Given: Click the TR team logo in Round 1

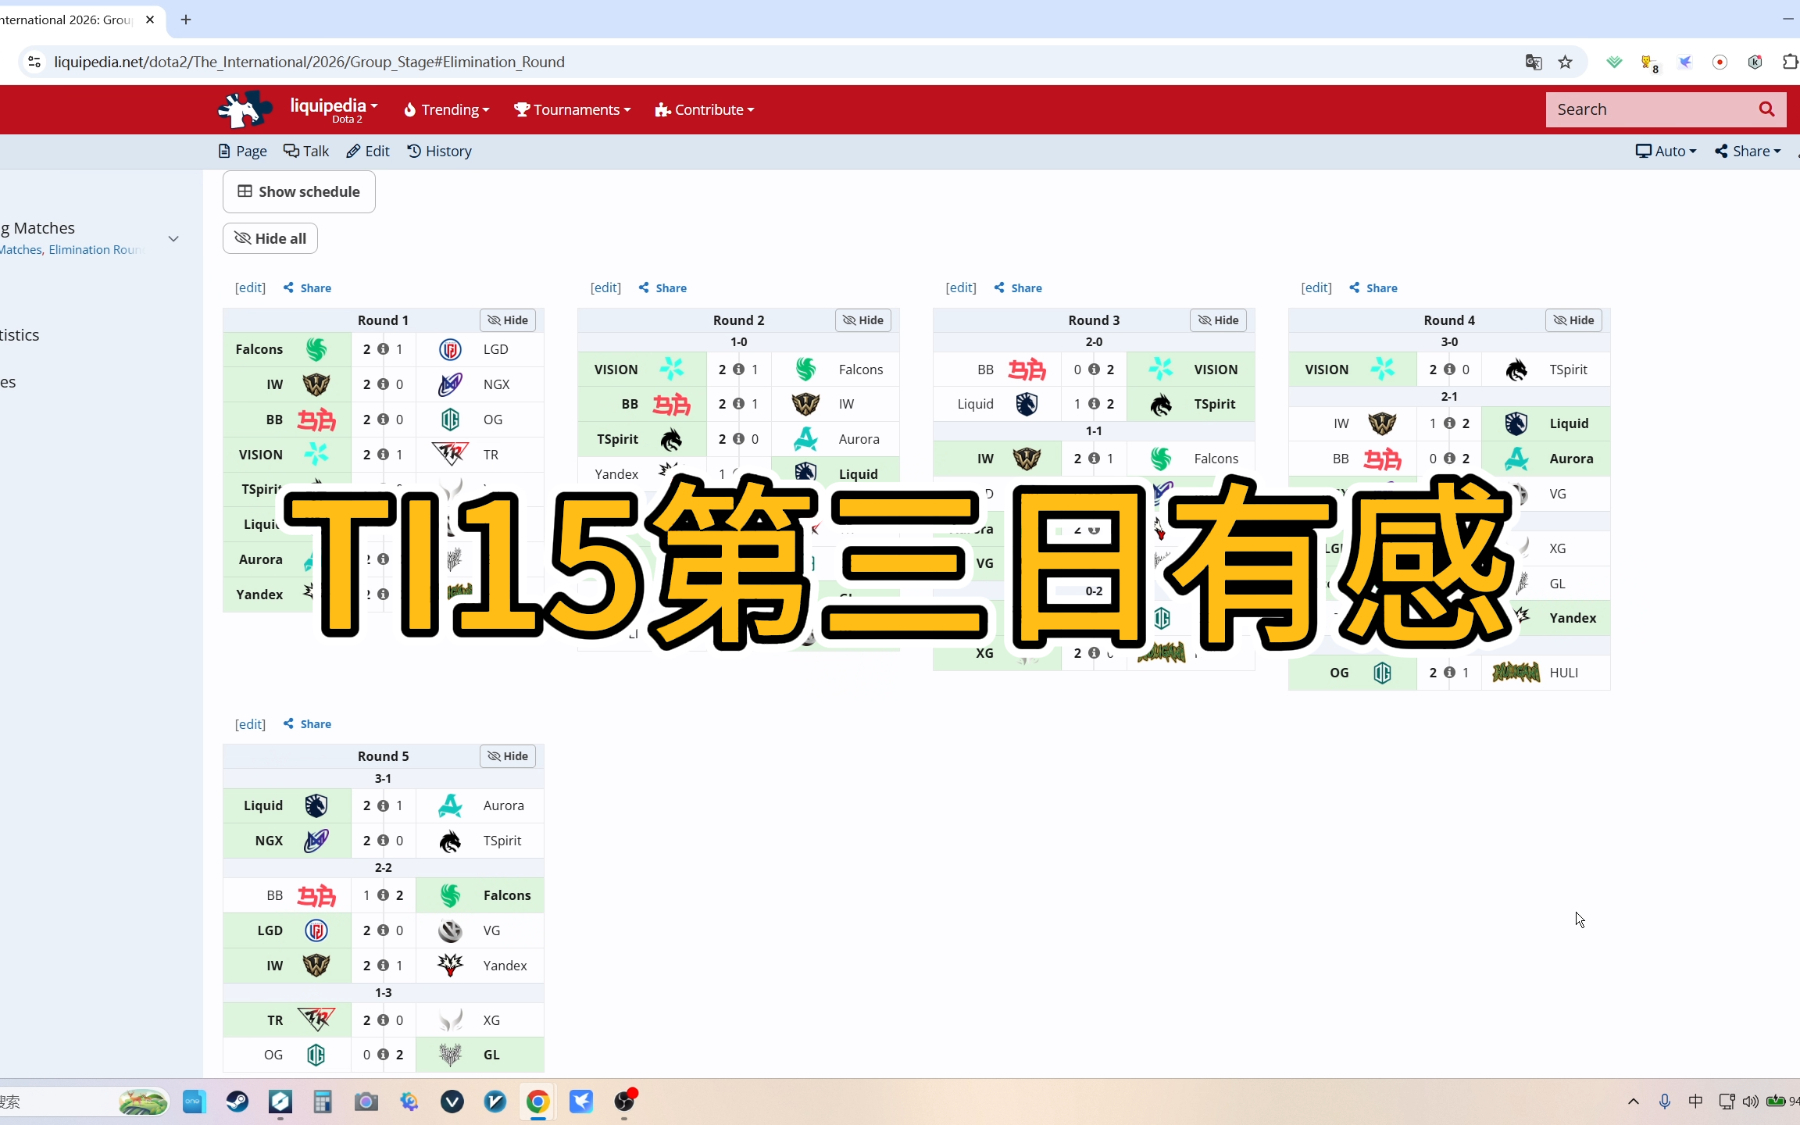Looking at the screenshot, I should point(450,454).
